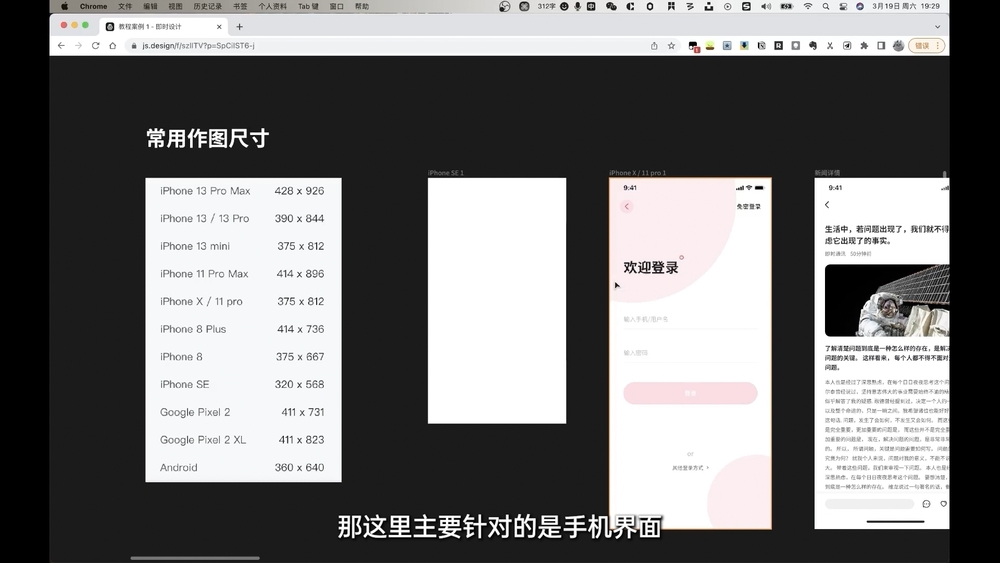1000x563 pixels.
Task: Open the 视图 menu
Action: (x=175, y=6)
